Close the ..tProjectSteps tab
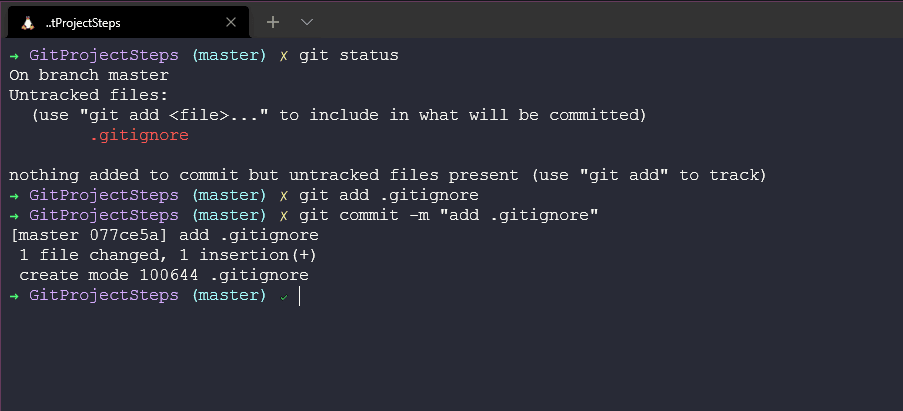The height and width of the screenshot is (411, 903). [231, 22]
